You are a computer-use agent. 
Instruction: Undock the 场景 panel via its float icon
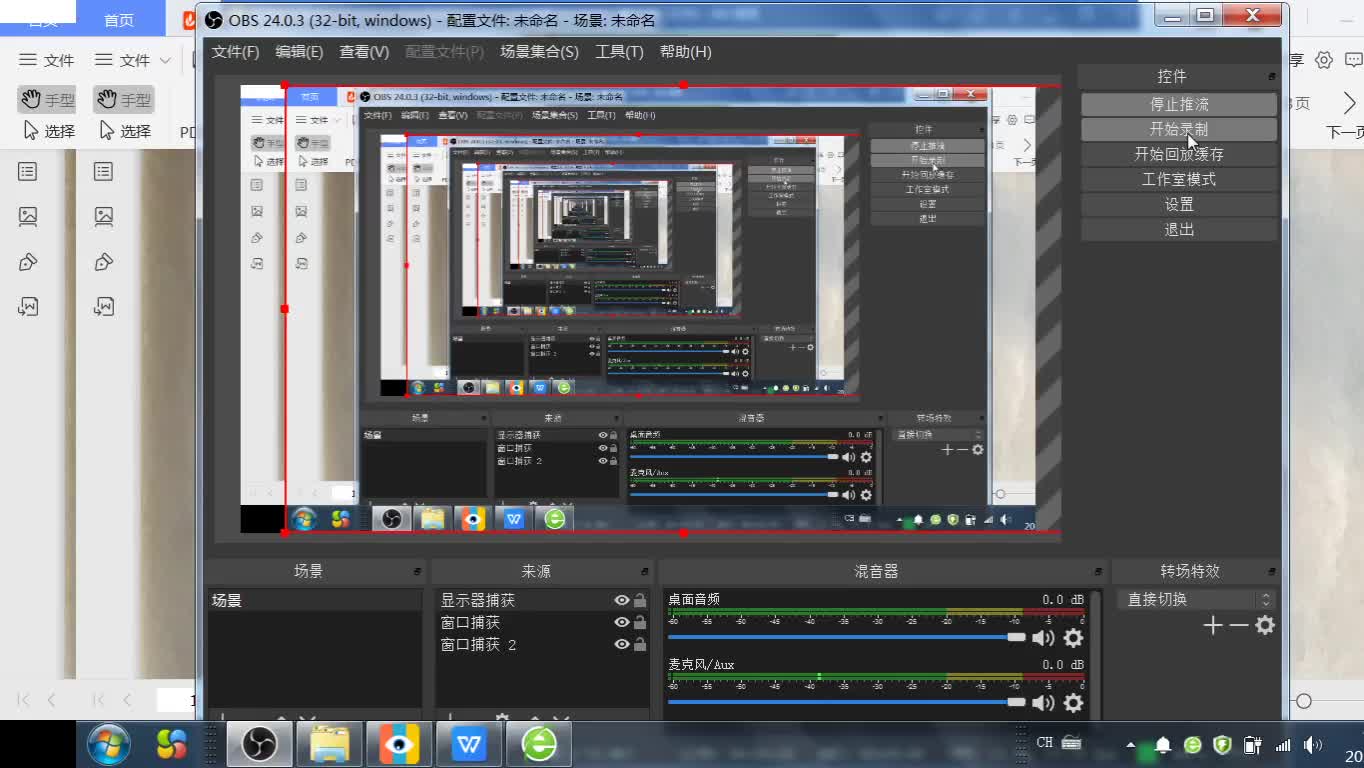[x=418, y=572]
